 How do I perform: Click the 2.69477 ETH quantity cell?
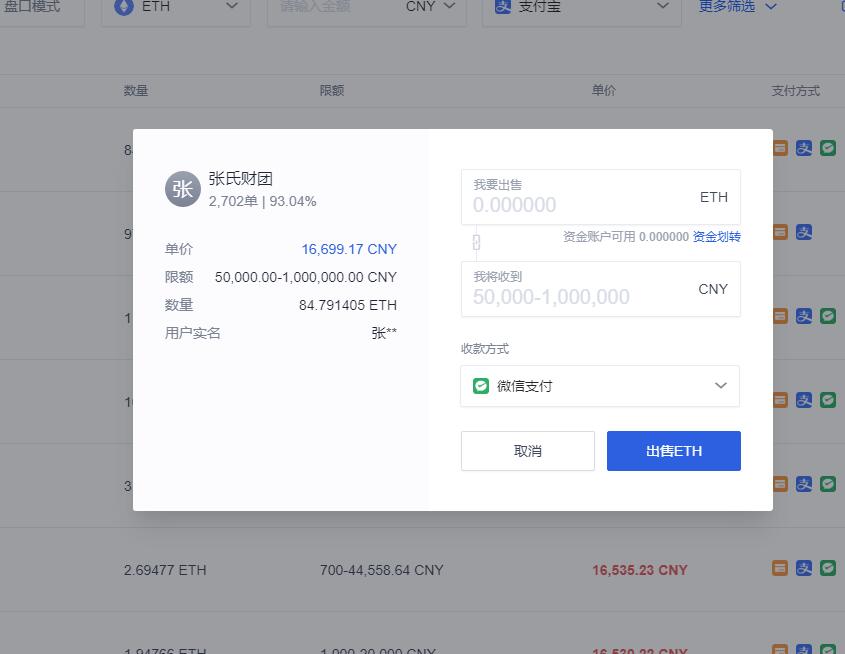[165, 570]
